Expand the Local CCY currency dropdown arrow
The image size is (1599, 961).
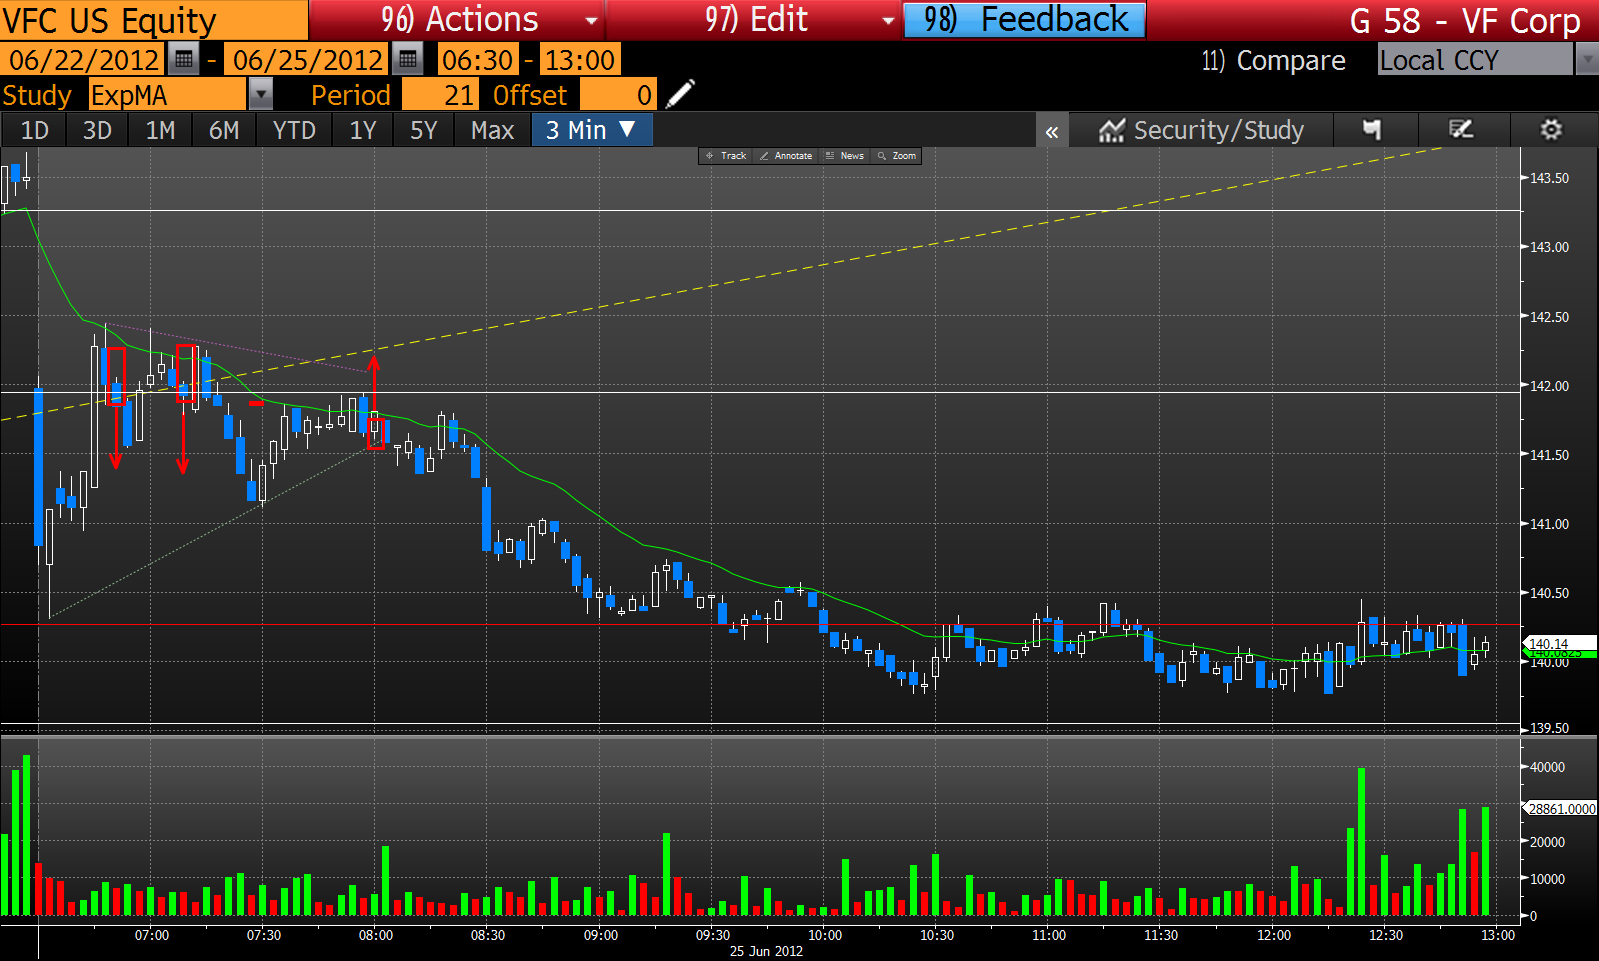[x=1587, y=60]
